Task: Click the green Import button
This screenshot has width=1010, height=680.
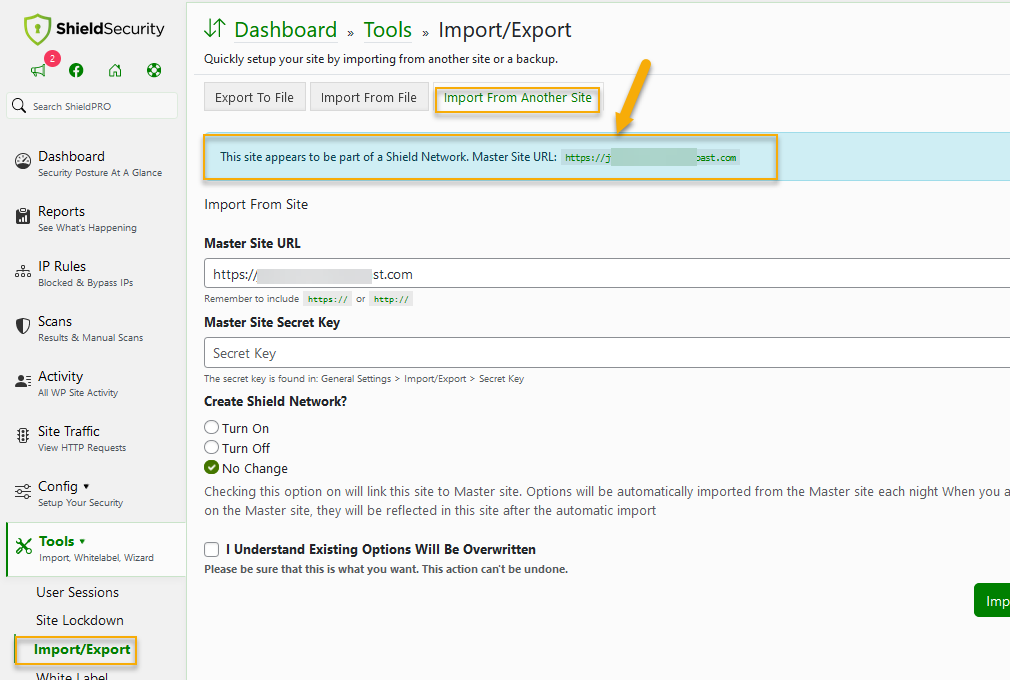Action: point(992,600)
